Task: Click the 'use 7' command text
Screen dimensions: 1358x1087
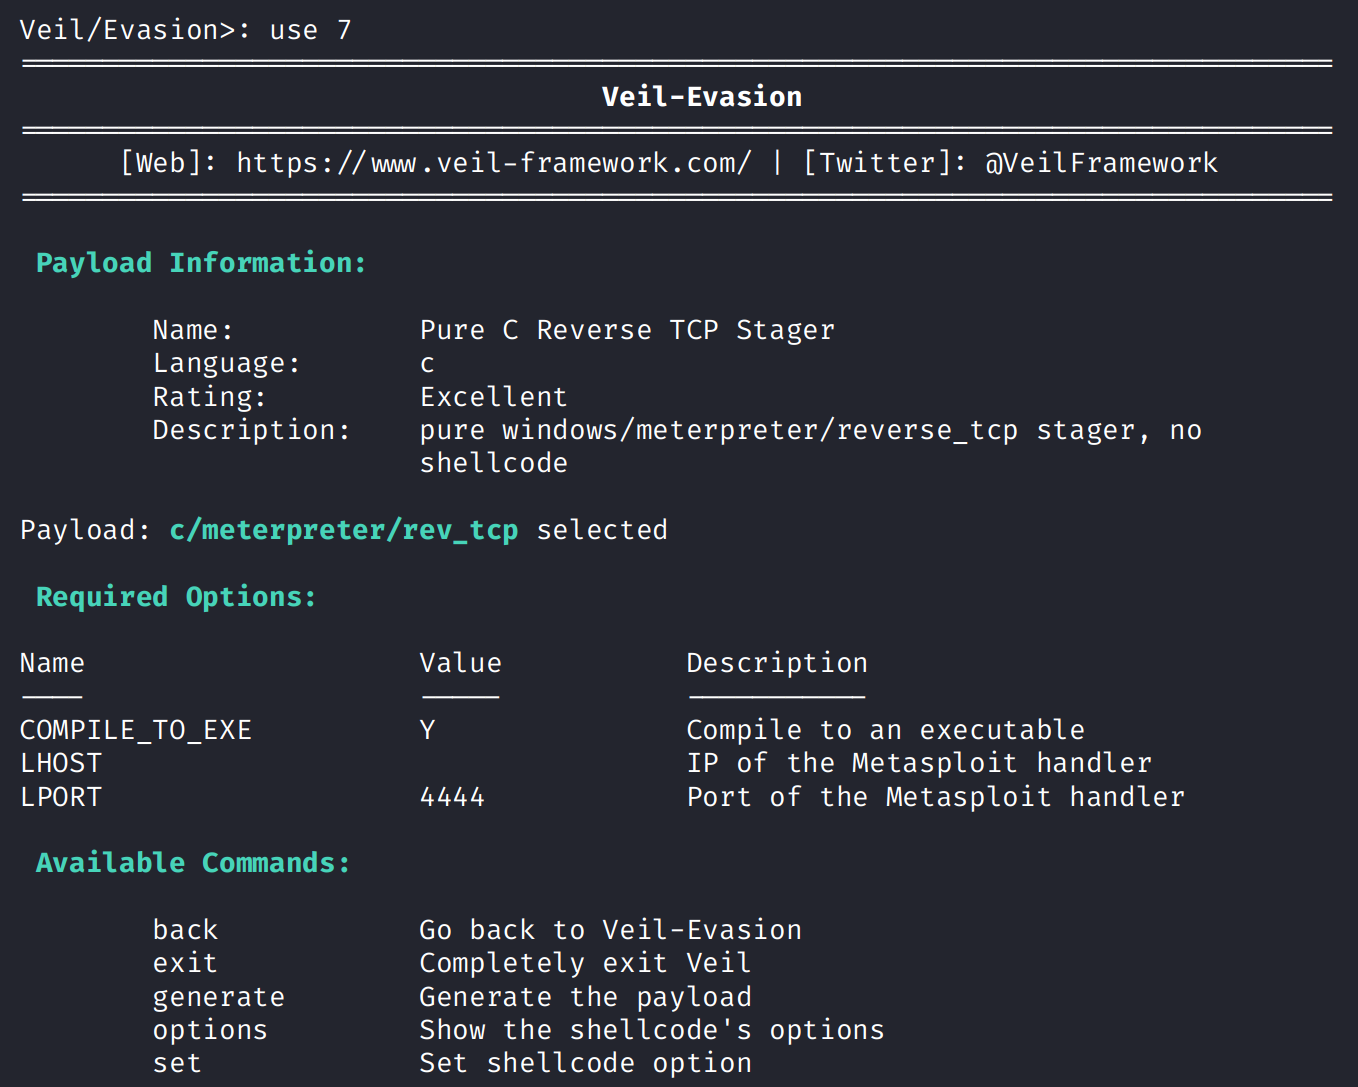Action: click(310, 30)
